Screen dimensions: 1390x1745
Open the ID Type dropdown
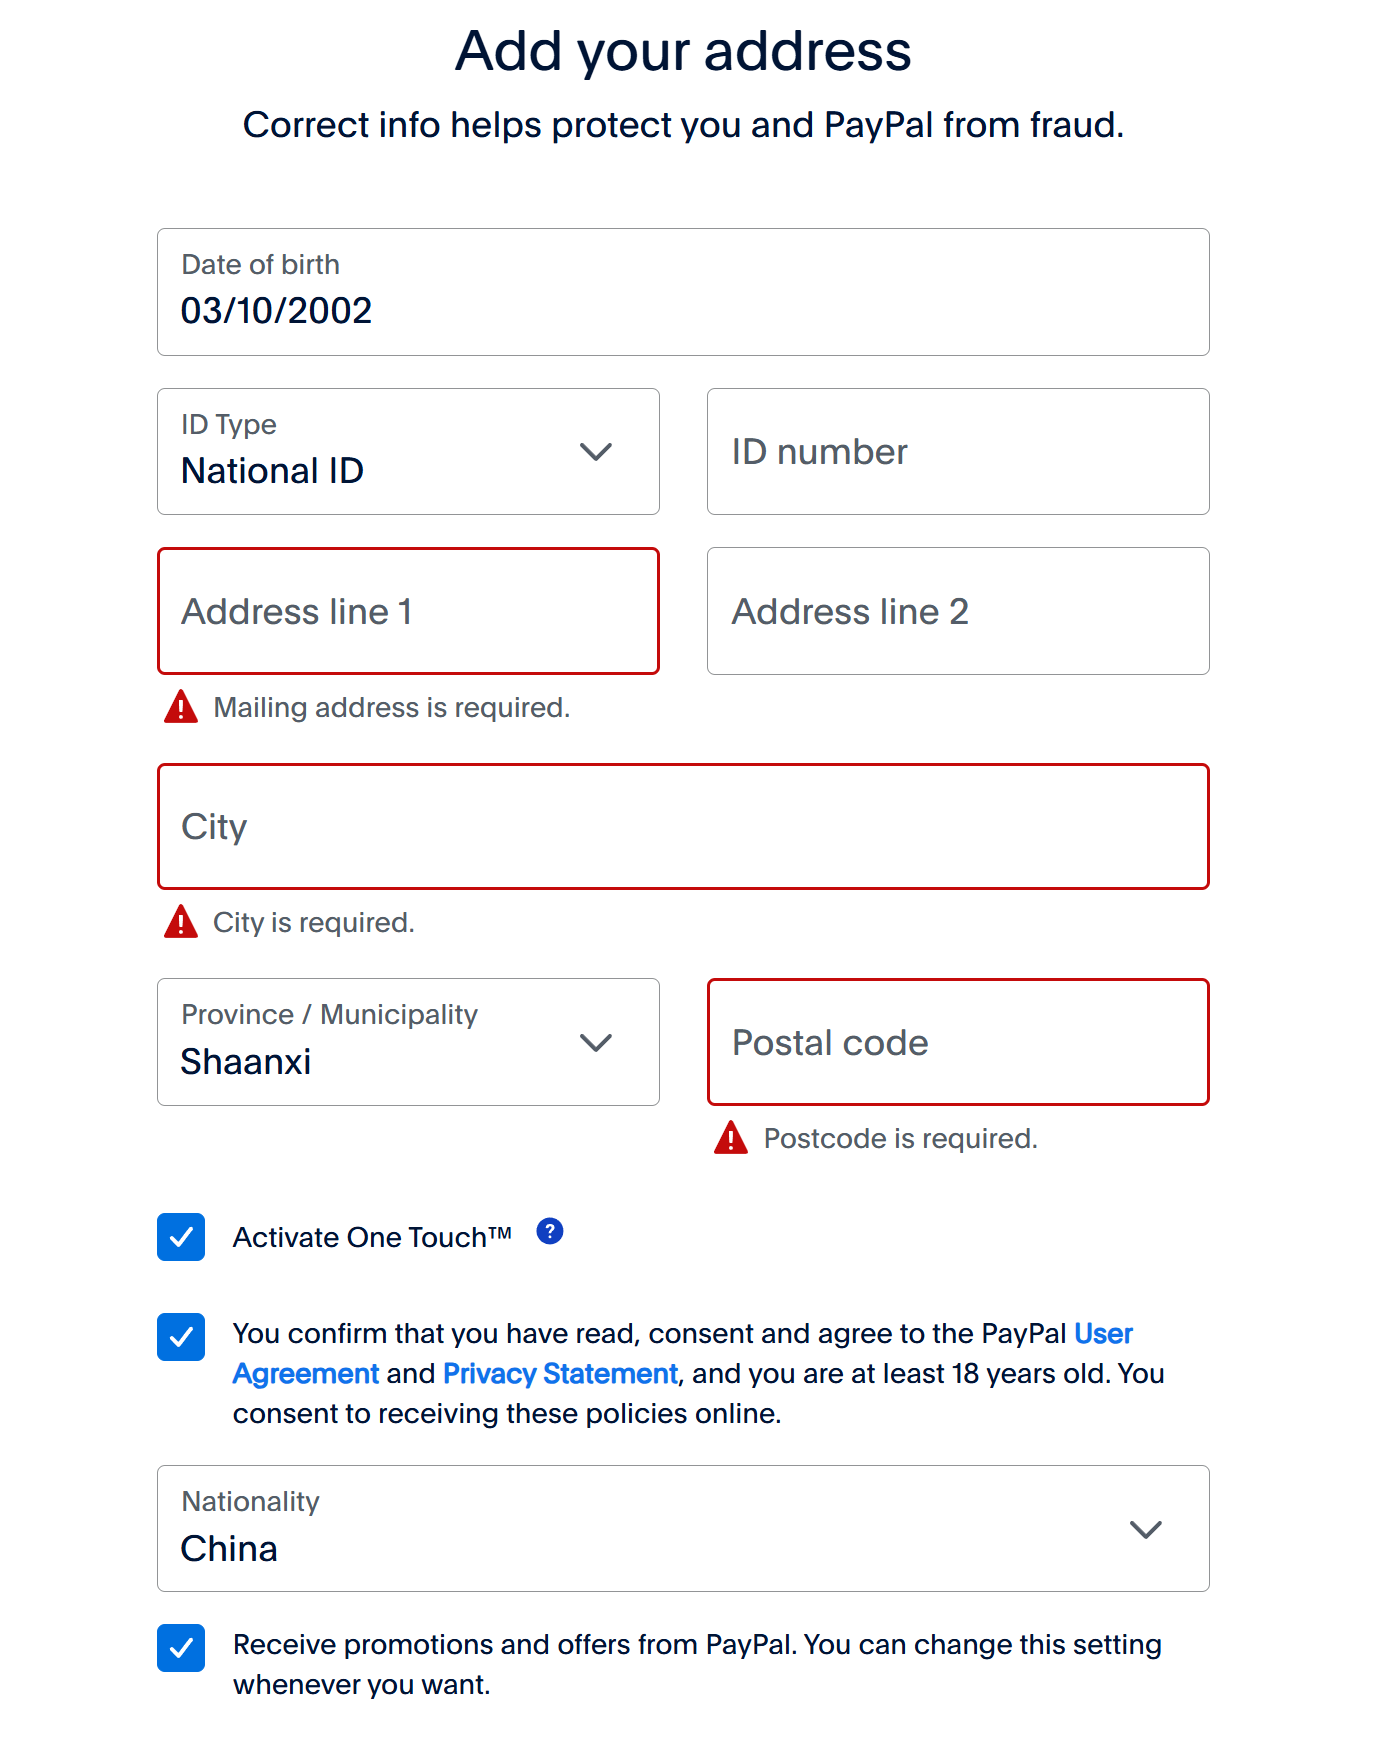coord(408,452)
